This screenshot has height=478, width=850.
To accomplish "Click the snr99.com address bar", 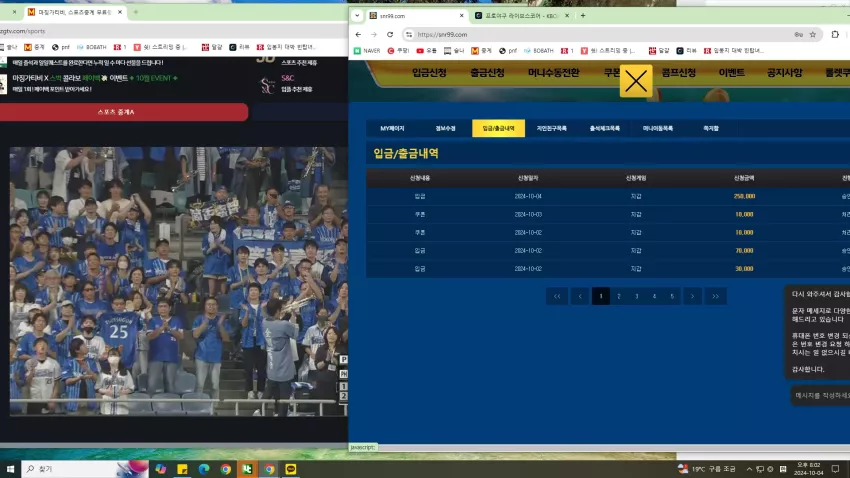I will click(x=602, y=34).
